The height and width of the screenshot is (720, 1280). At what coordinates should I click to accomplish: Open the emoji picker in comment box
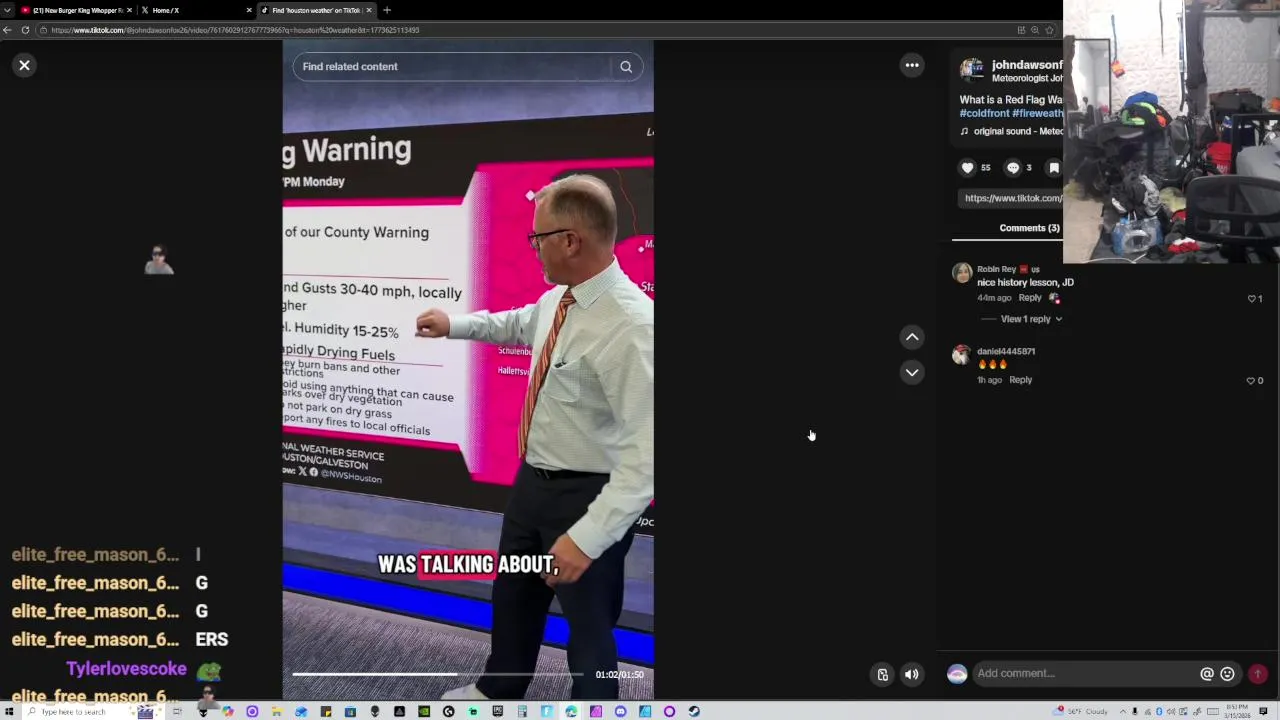(x=1228, y=674)
